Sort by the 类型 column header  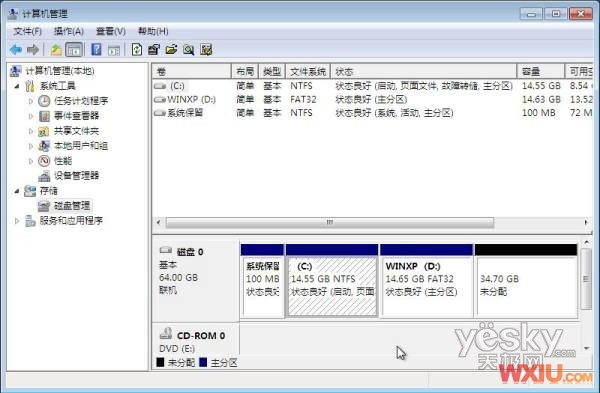(272, 72)
